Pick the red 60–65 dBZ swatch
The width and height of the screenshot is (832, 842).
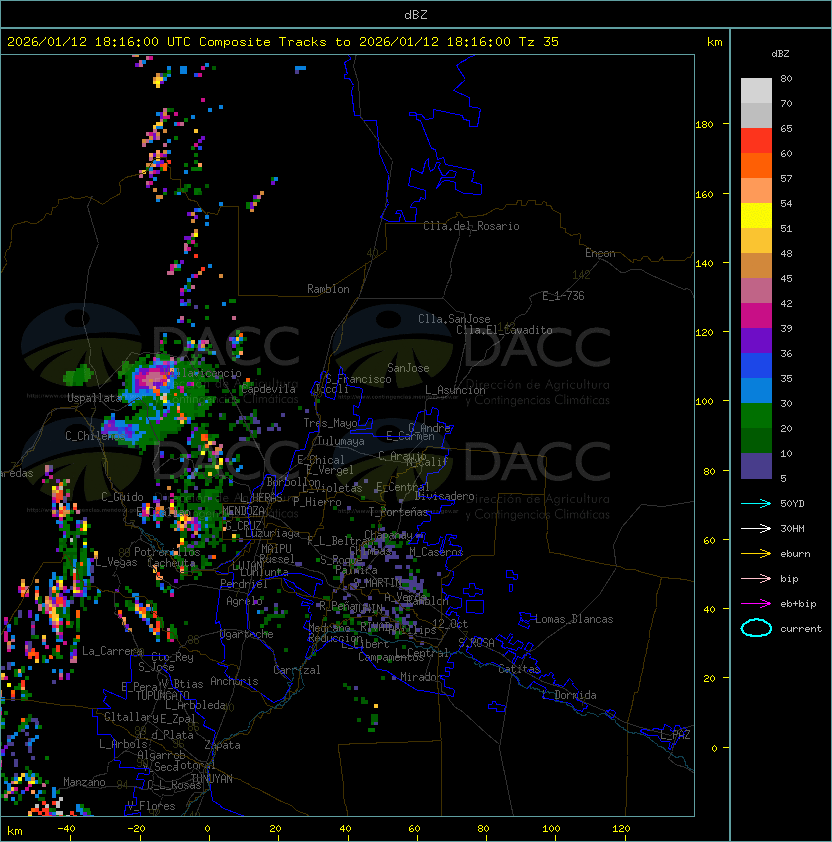(x=756, y=141)
